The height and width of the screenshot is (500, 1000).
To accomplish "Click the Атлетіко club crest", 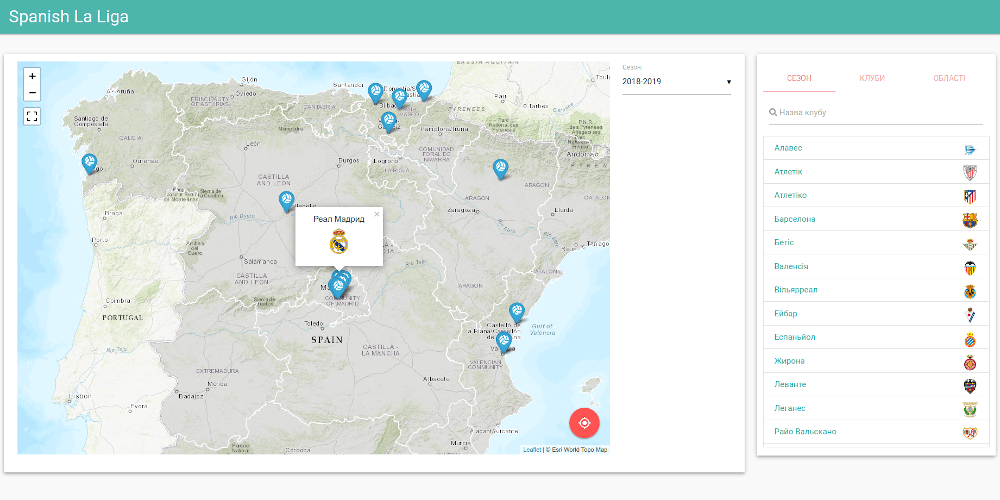I will pyautogui.click(x=970, y=196).
